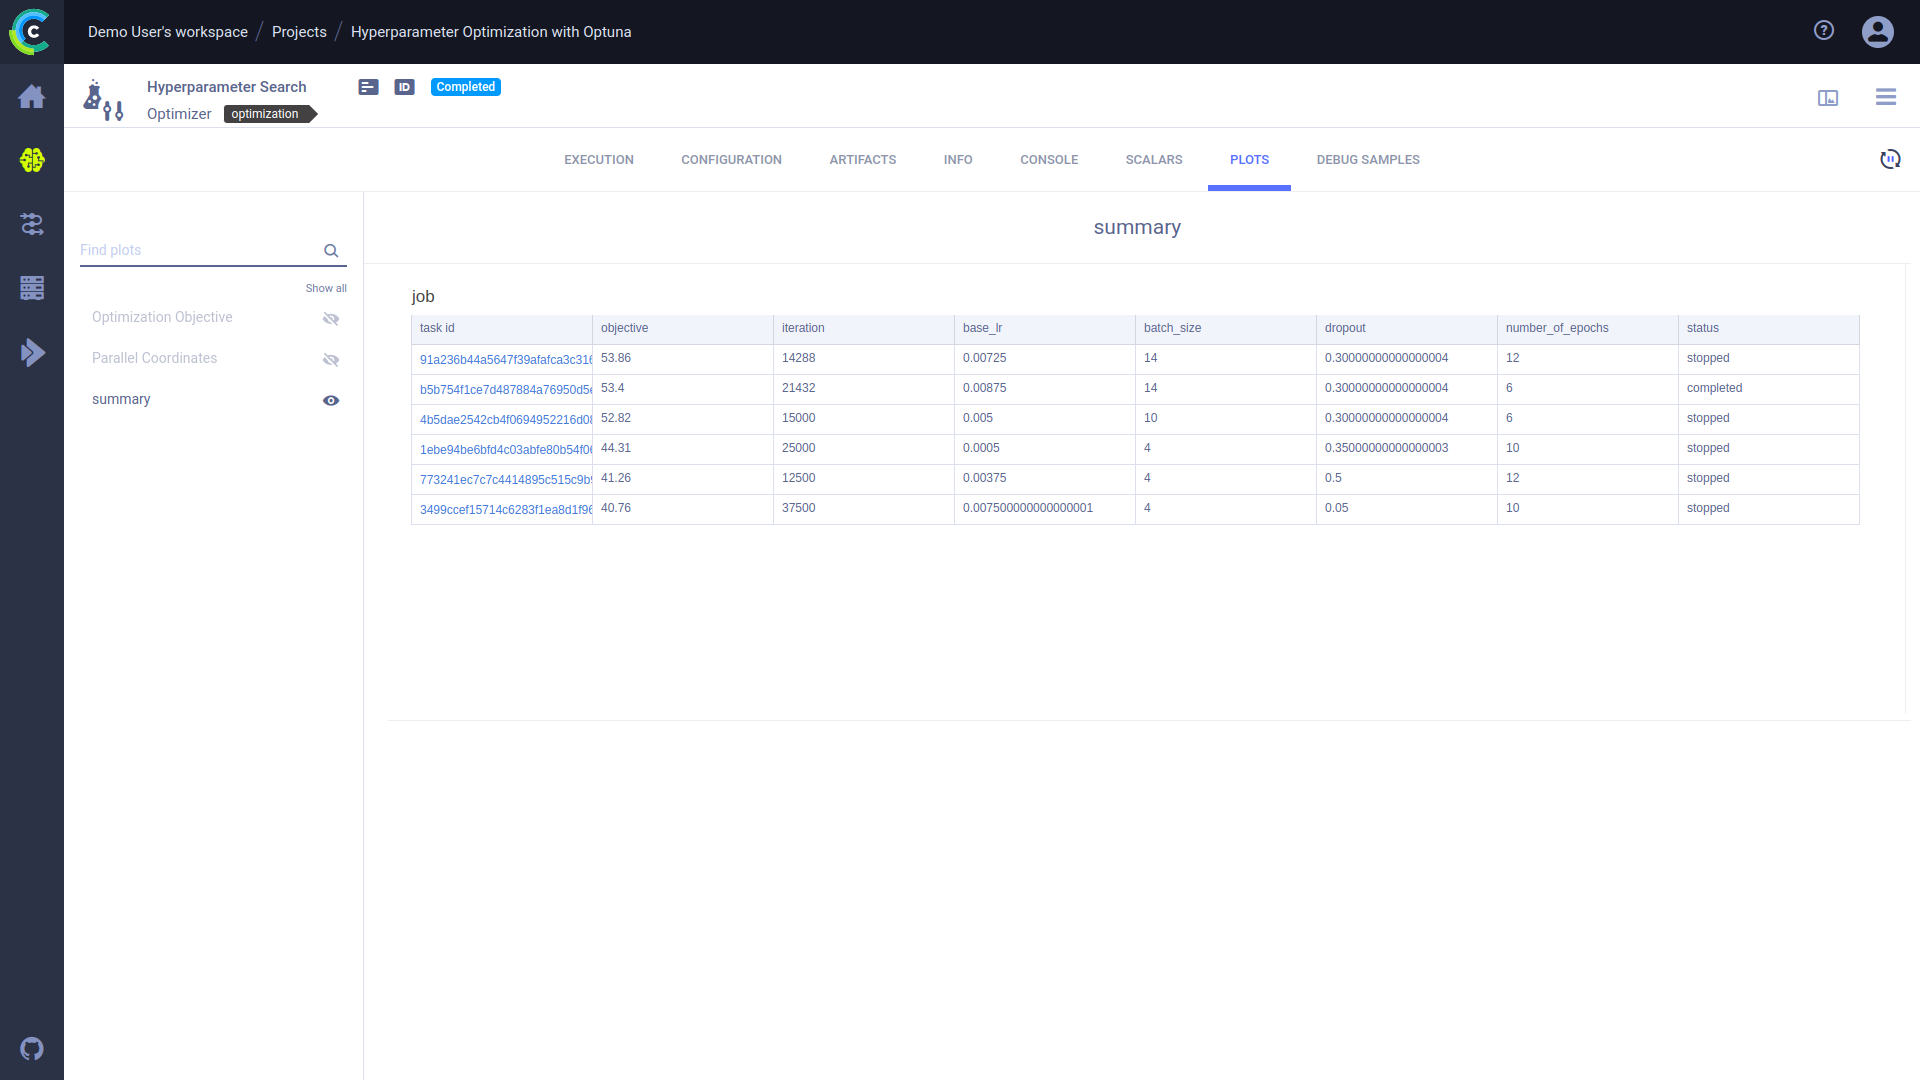The image size is (1920, 1080).
Task: Click the Completed status badge
Action: 465,87
